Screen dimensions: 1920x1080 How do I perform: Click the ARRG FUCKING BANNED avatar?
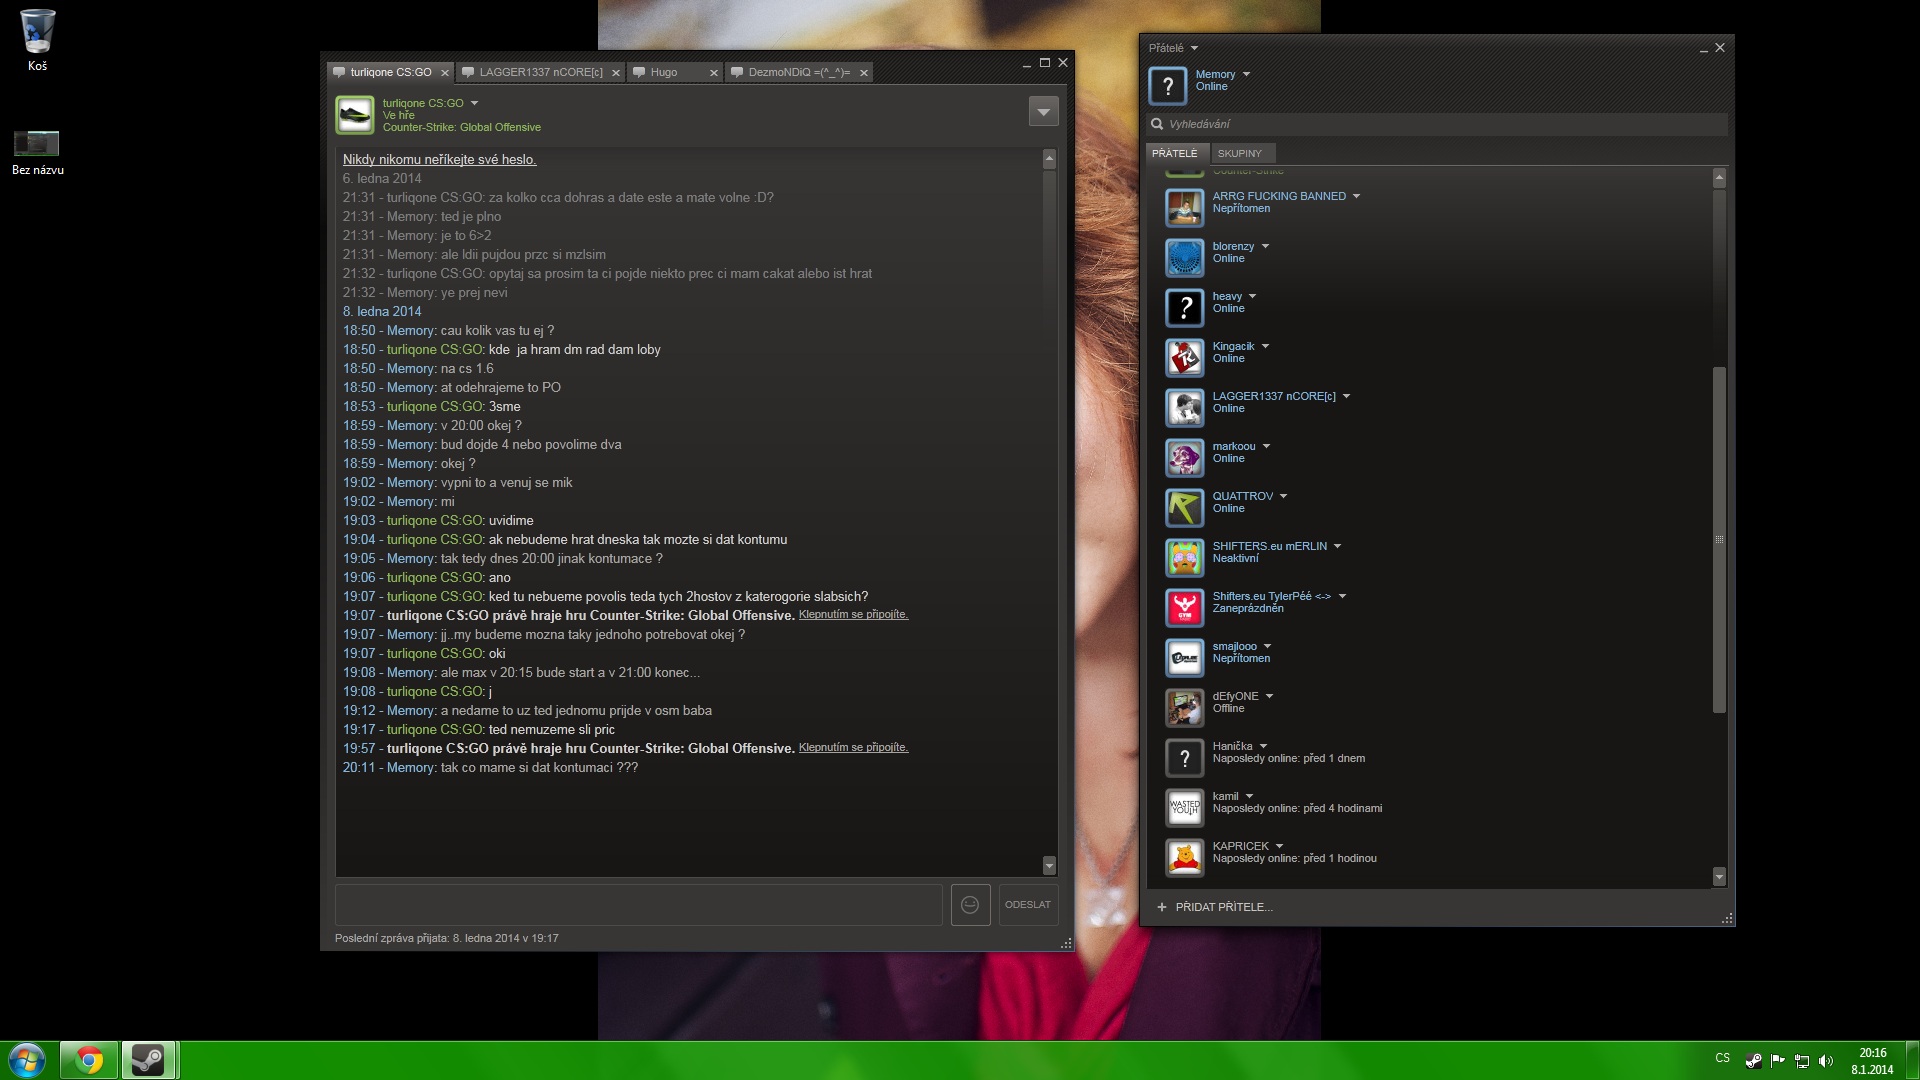tap(1185, 208)
